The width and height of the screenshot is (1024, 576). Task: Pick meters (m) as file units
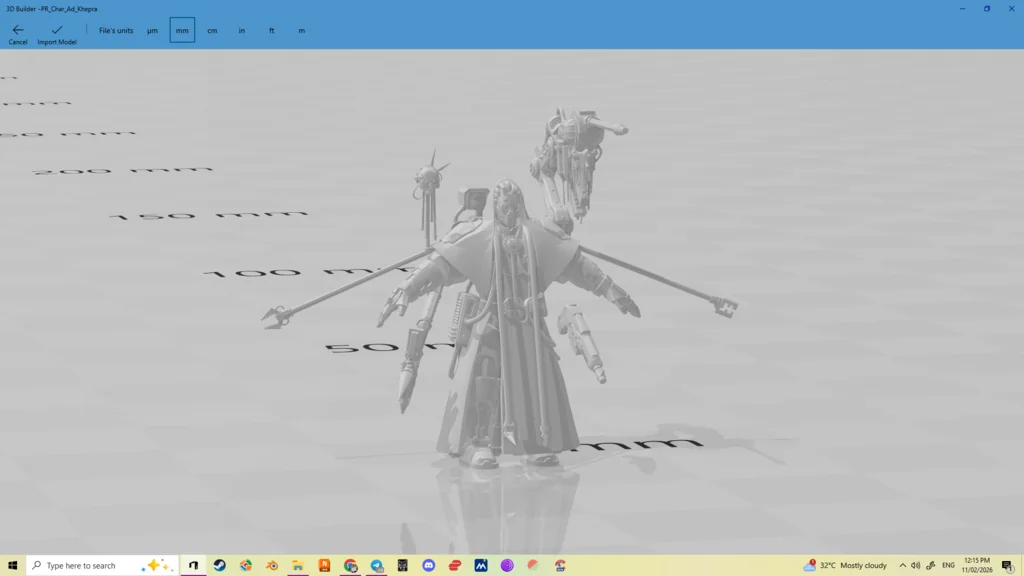(301, 31)
